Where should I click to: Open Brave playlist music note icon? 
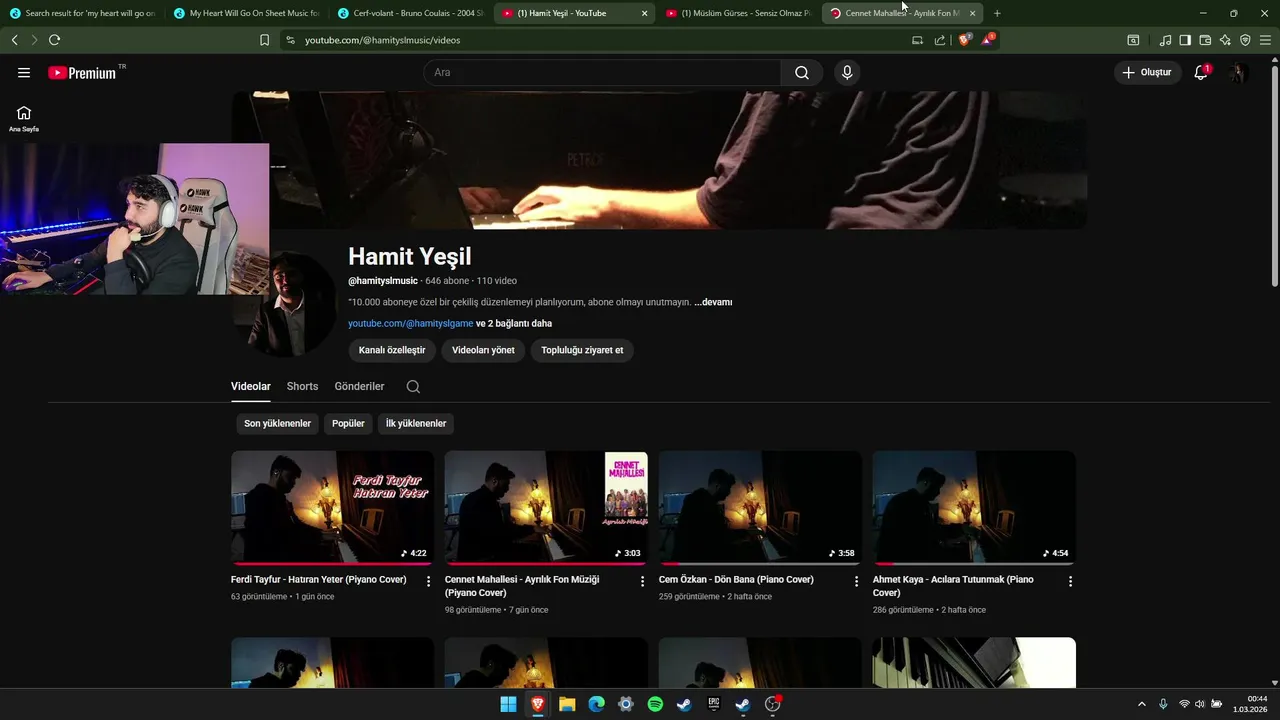1165,40
